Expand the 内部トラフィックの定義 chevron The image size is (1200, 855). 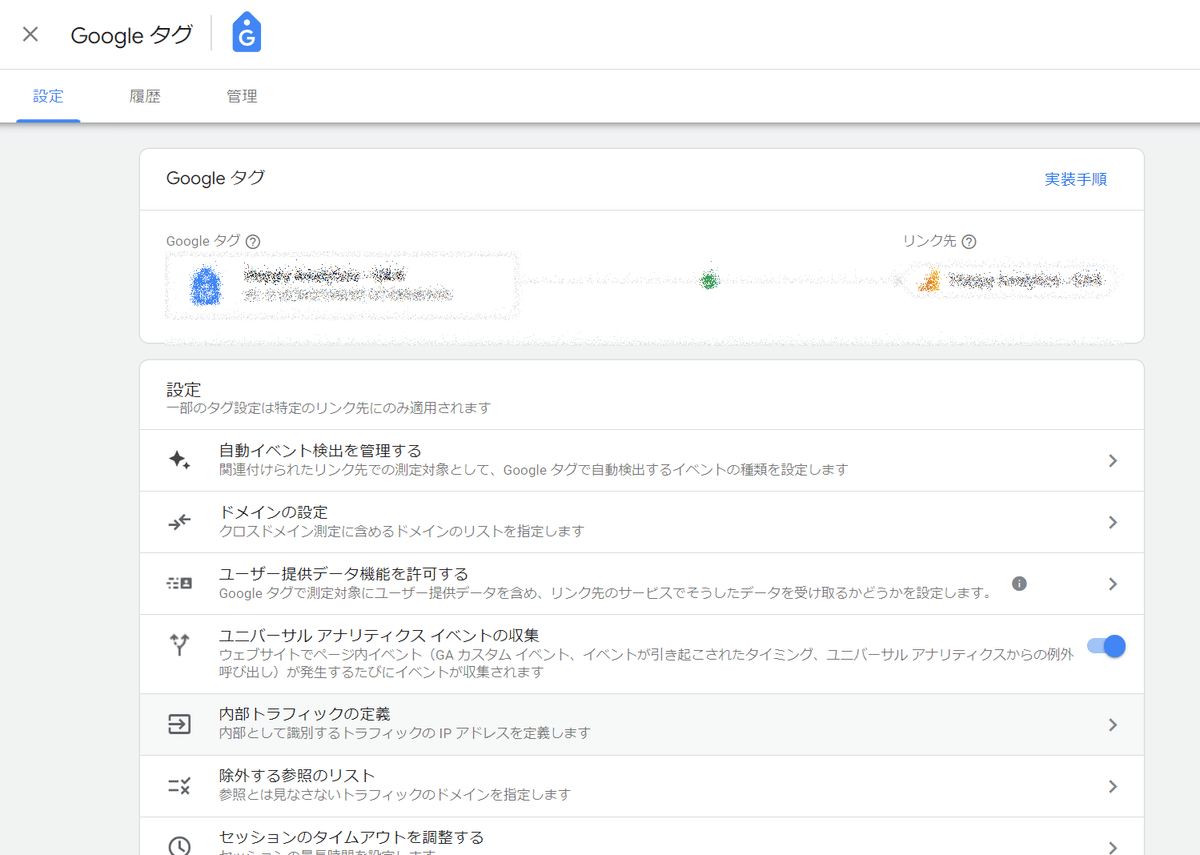(x=1113, y=724)
